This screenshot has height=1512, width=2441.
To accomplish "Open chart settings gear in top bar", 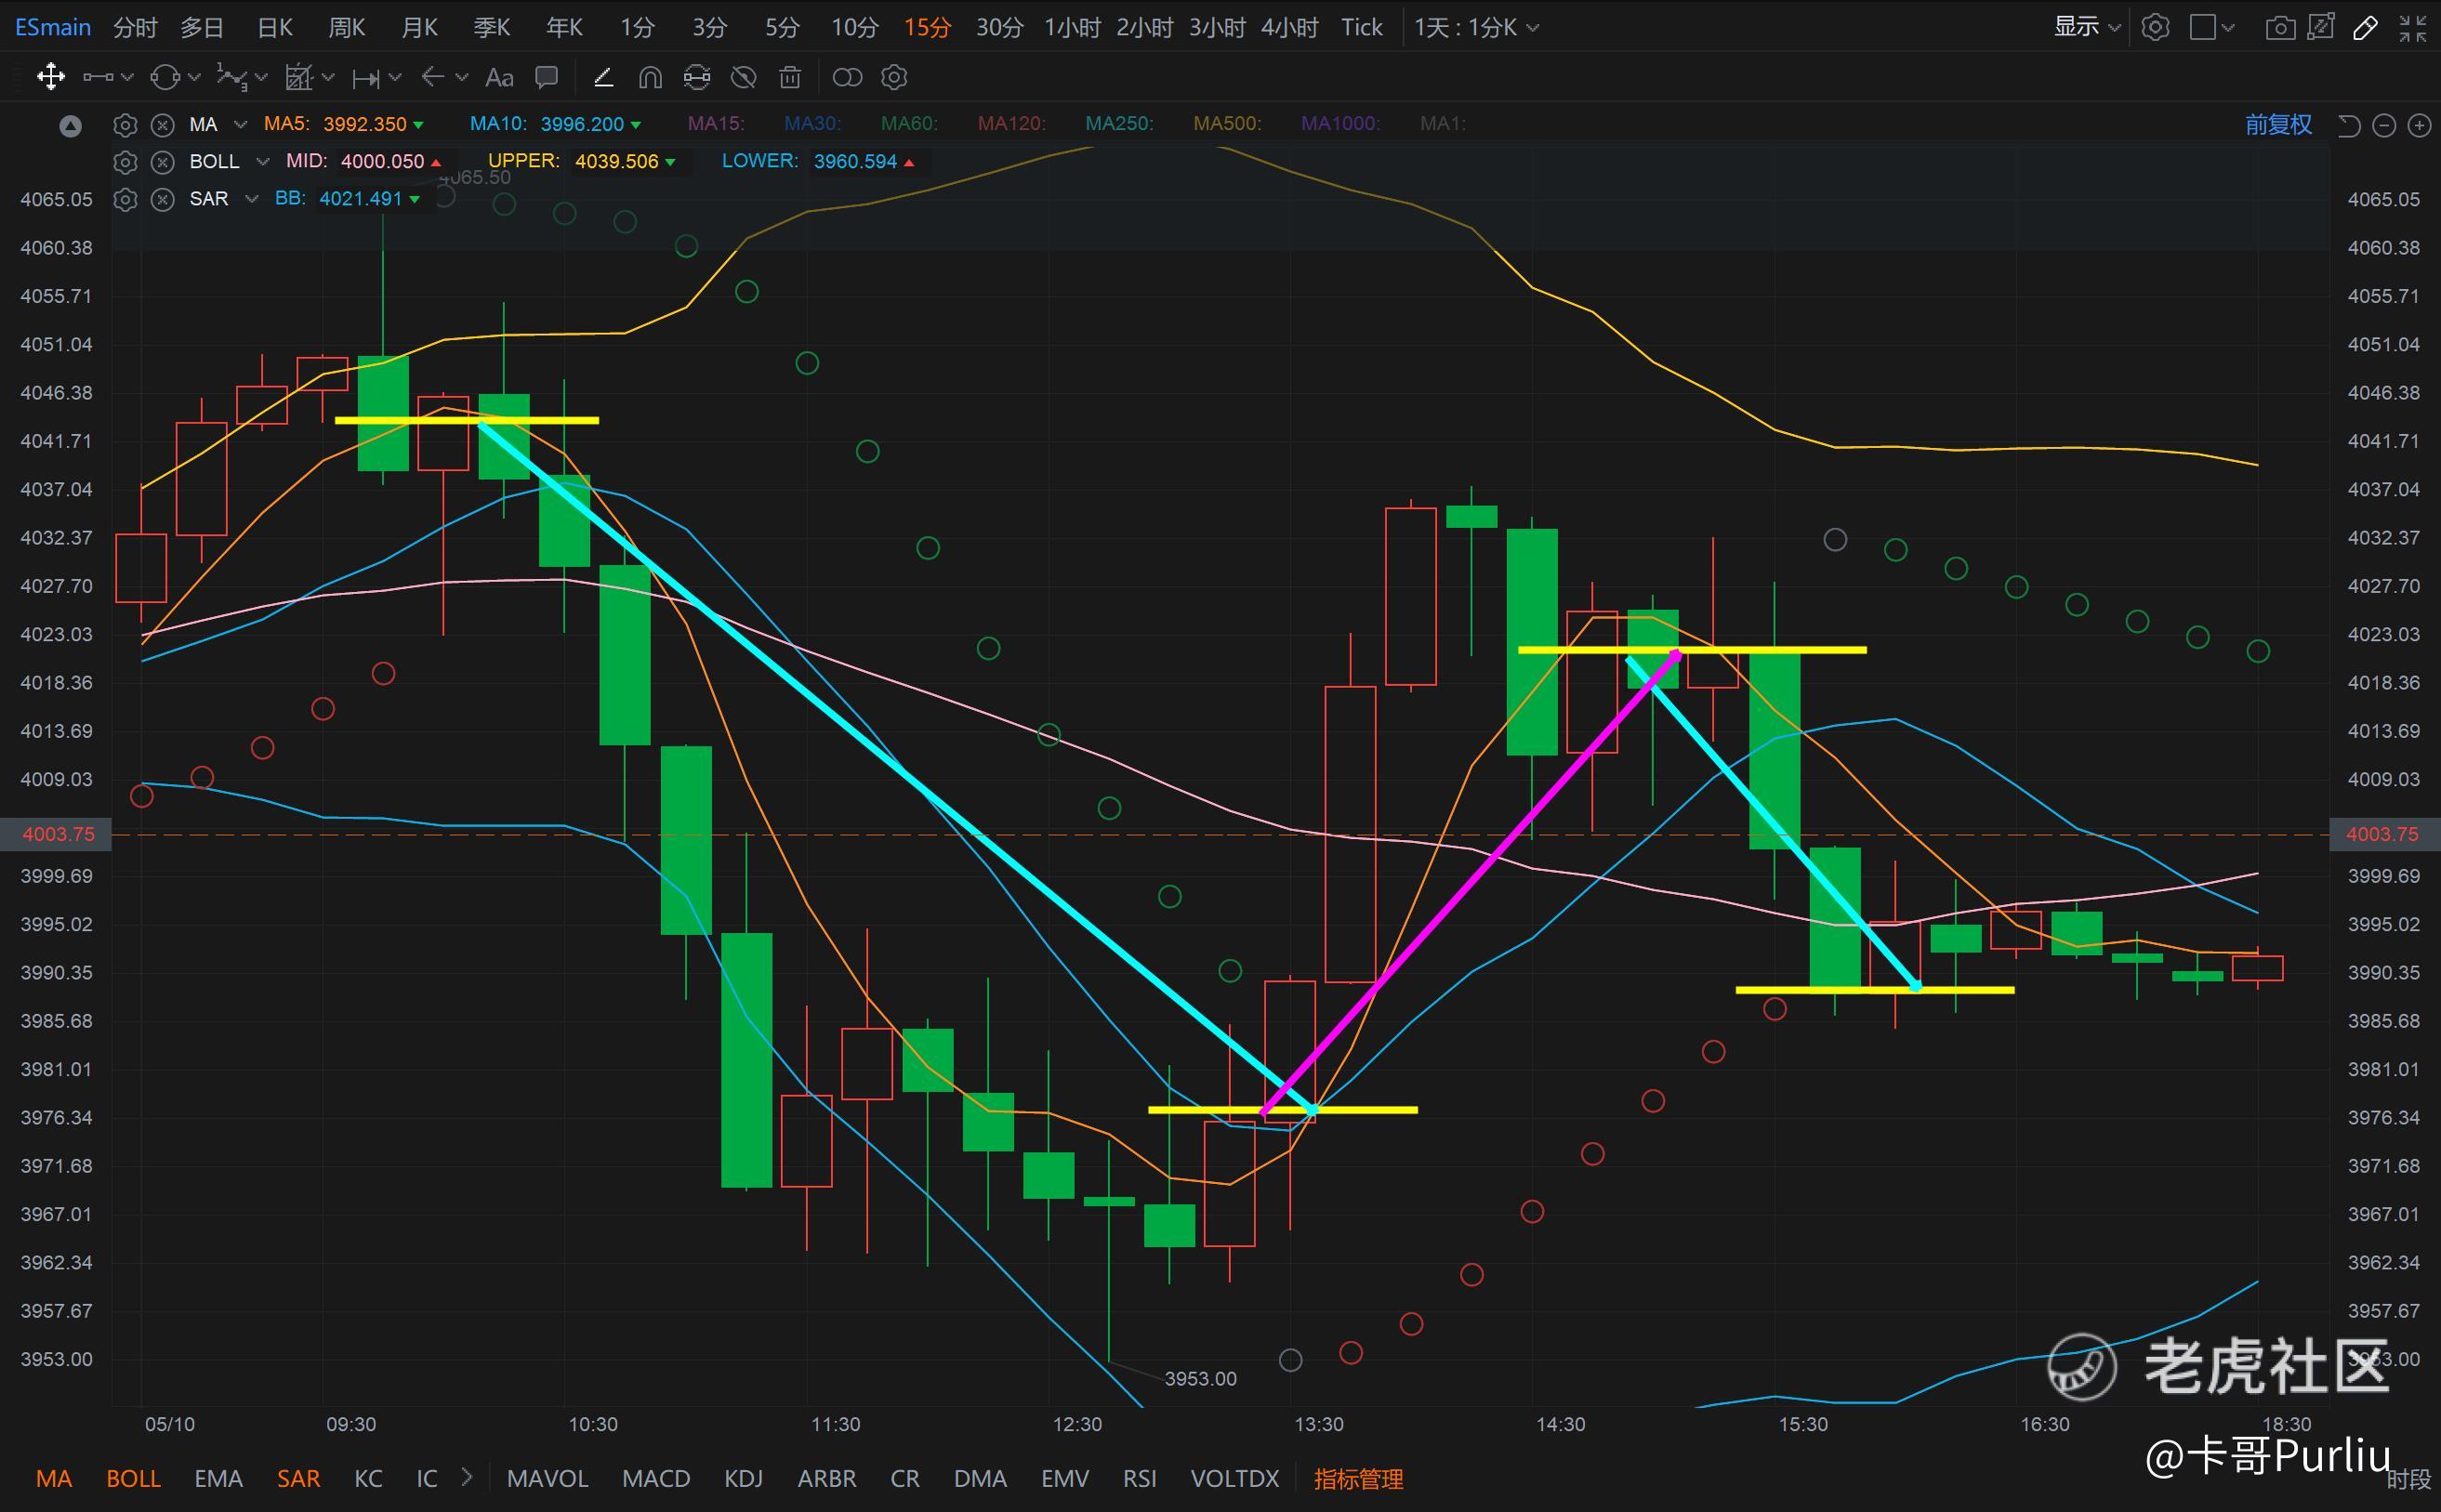I will point(2156,27).
